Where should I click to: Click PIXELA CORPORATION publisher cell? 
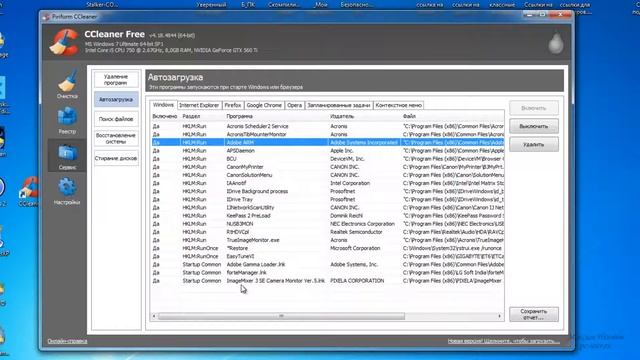coord(357,281)
